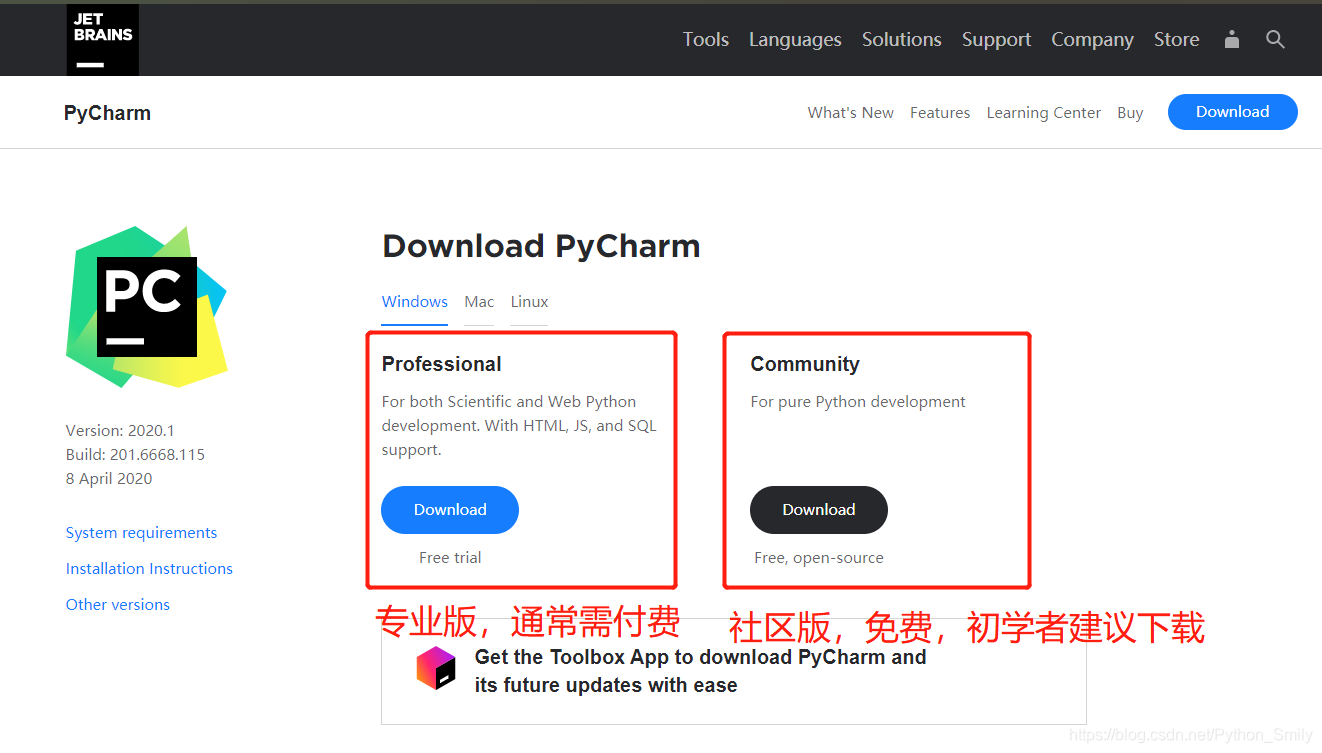Viewport: 1322px width, 753px height.
Task: Open the Buy page
Action: (1130, 113)
